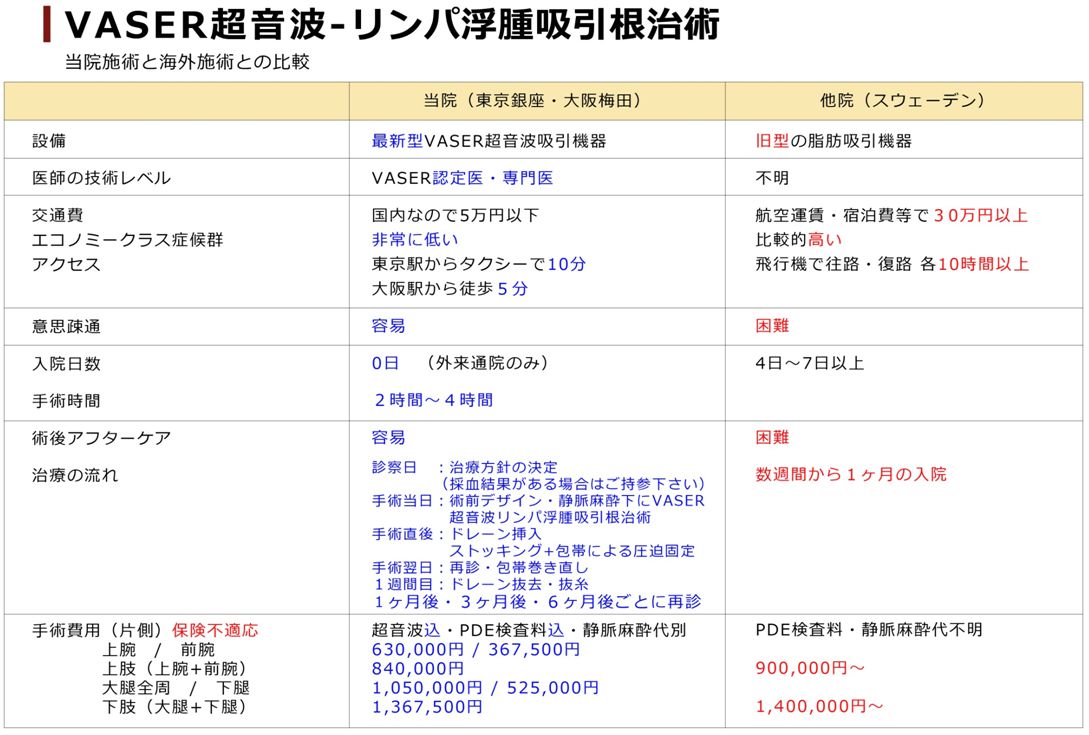The width and height of the screenshot is (1089, 735).
Task: Click line '超音波リンパ浮腫吸引根治術' in the flow list
Action: (550, 518)
